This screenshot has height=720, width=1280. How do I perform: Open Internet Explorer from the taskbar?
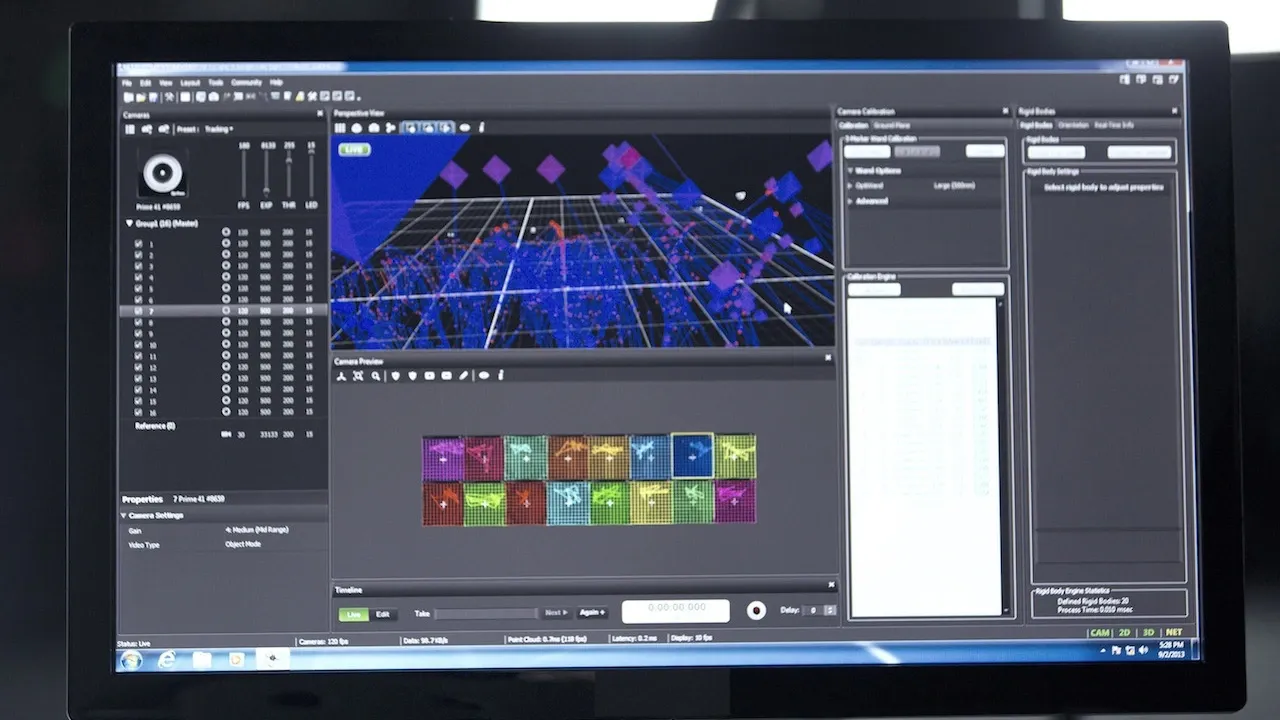coord(167,659)
